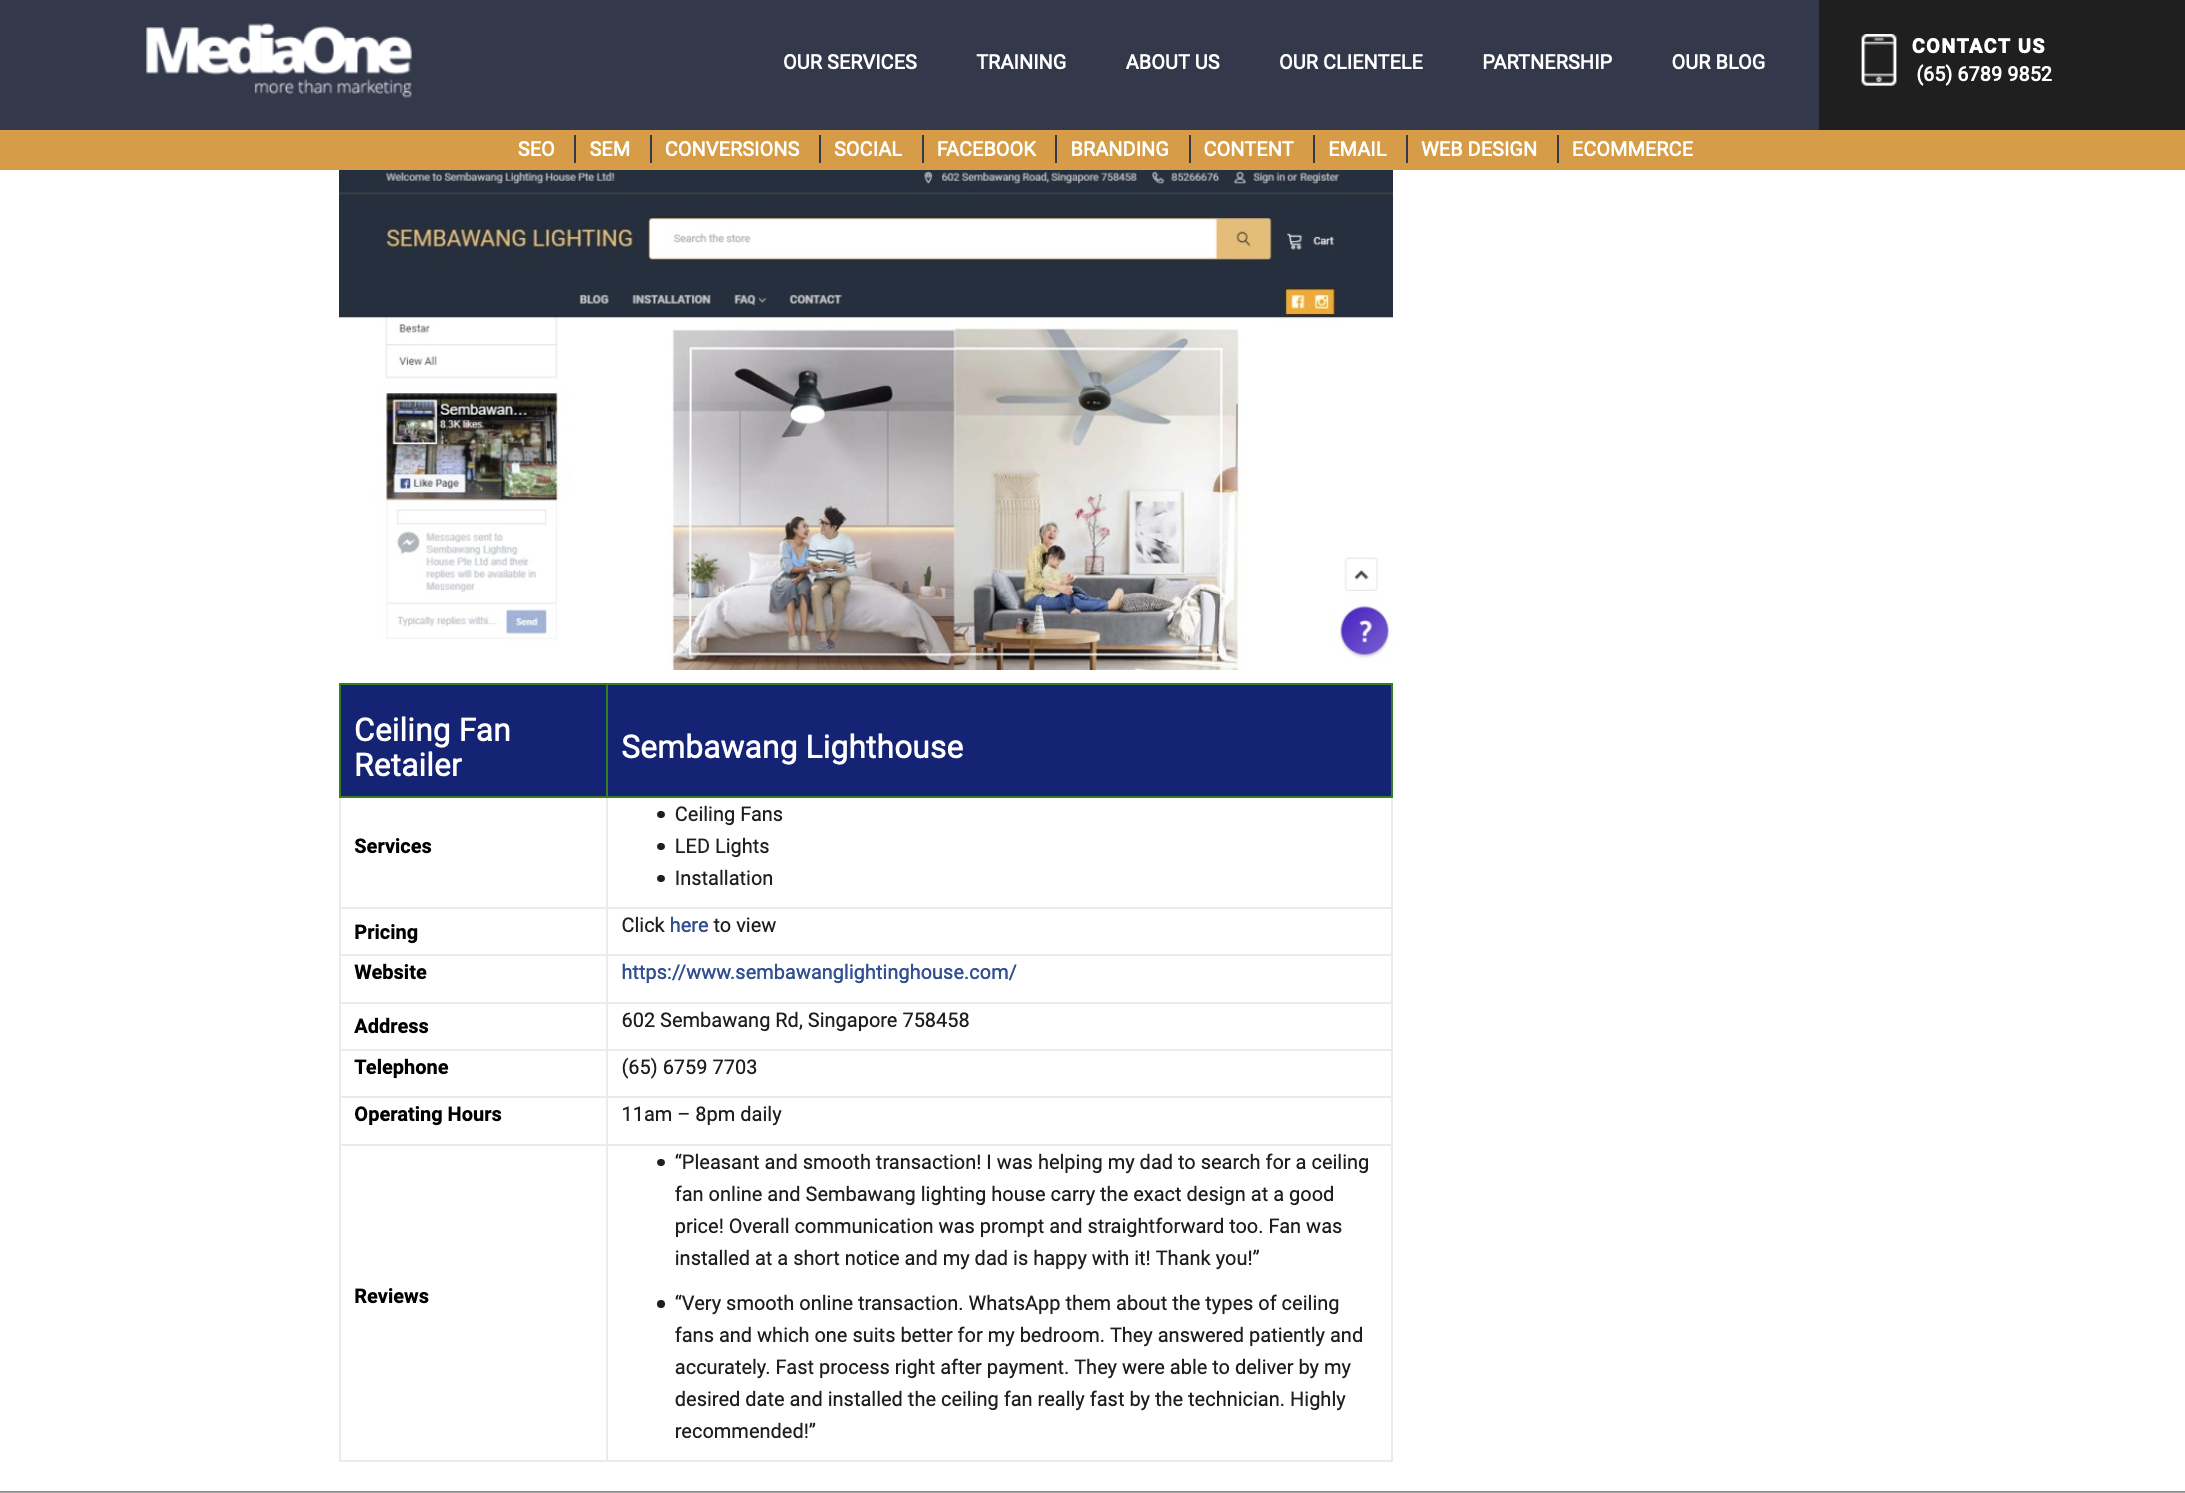
Task: Open the ABOUT US menu
Action: [1172, 62]
